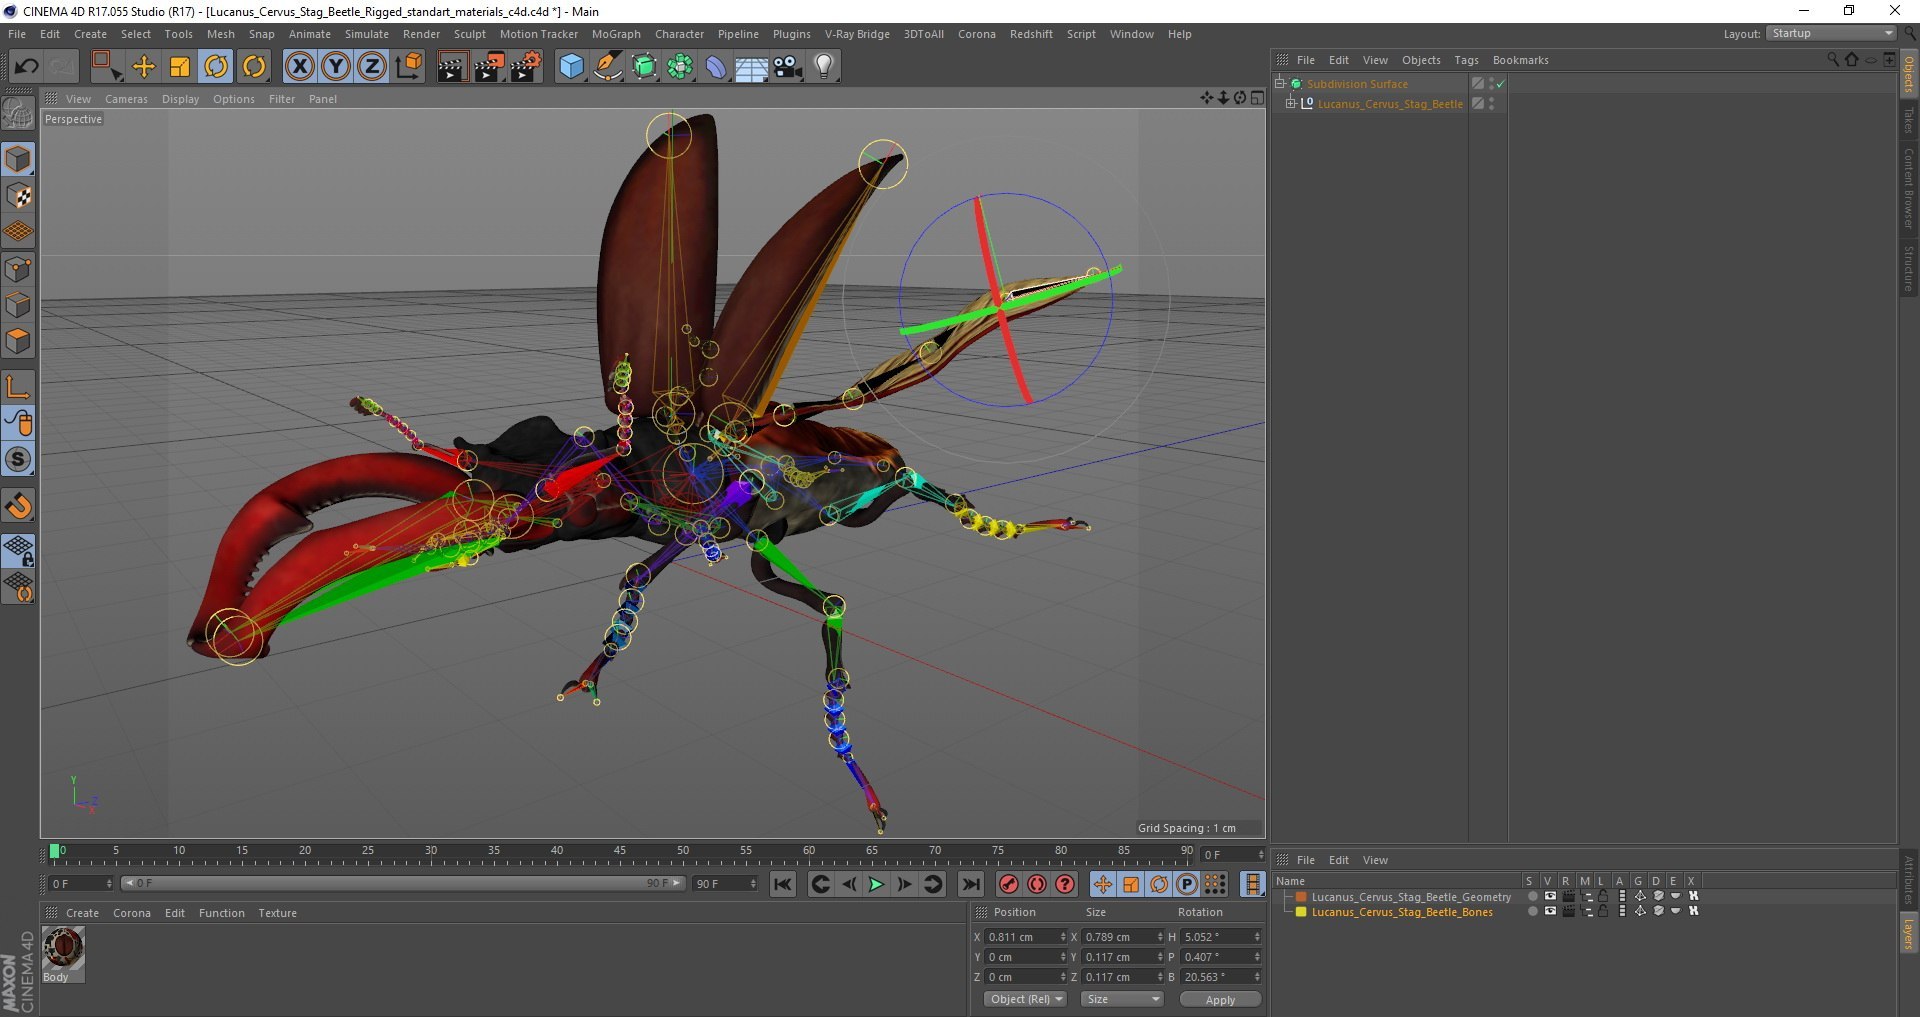Screen dimensions: 1920x1017
Task: Toggle Parameter keyframe recording
Action: pyautogui.click(x=1187, y=884)
